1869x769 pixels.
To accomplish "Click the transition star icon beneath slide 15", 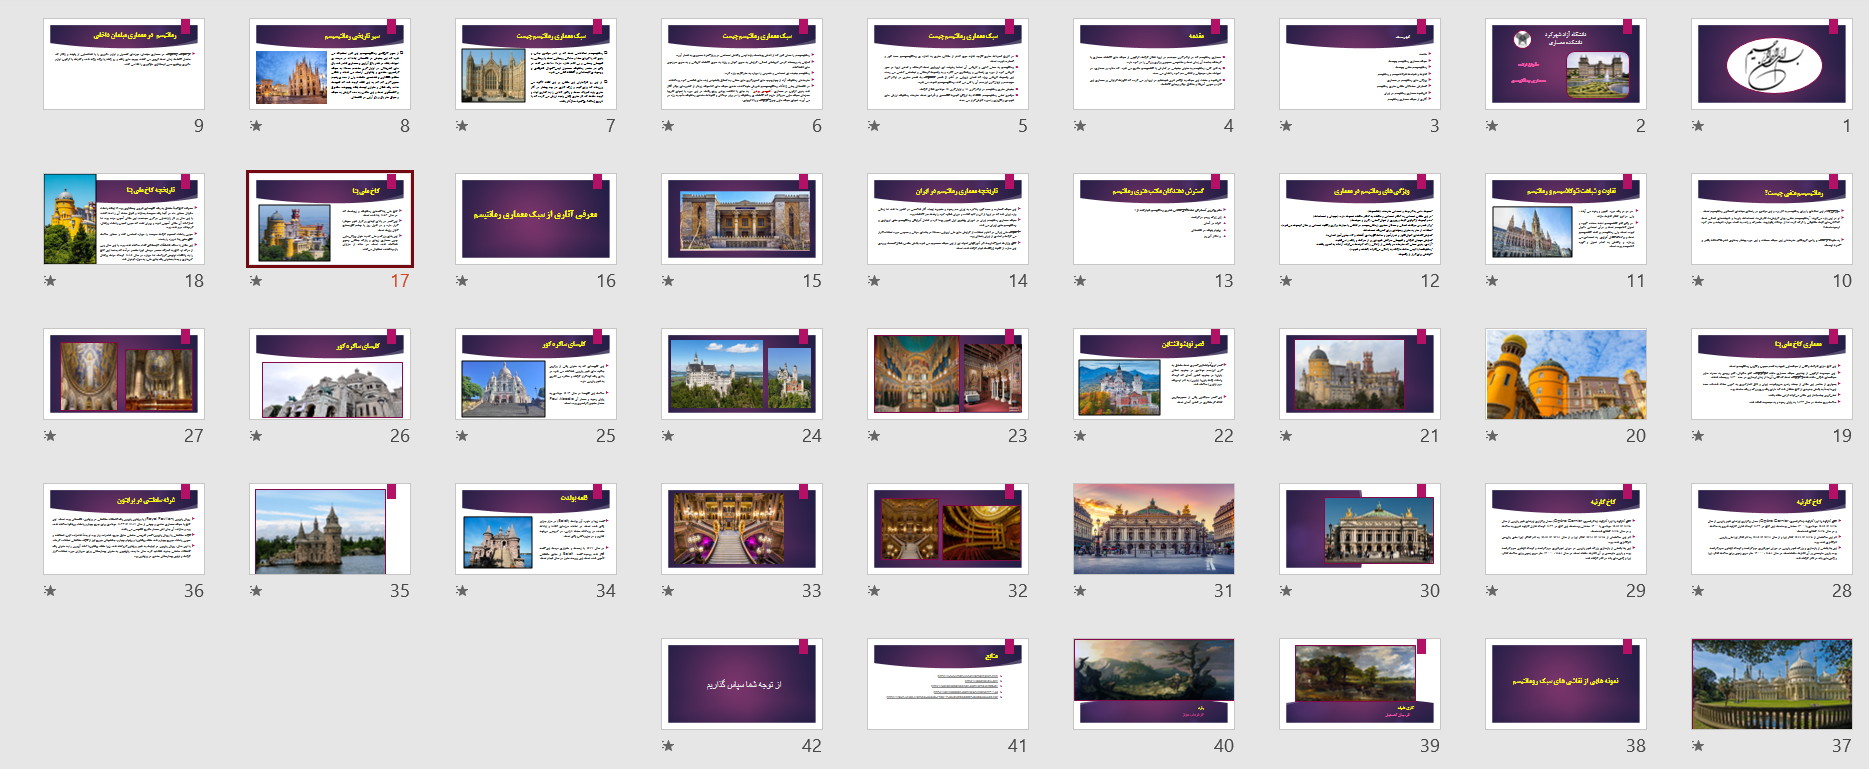I will [x=668, y=281].
